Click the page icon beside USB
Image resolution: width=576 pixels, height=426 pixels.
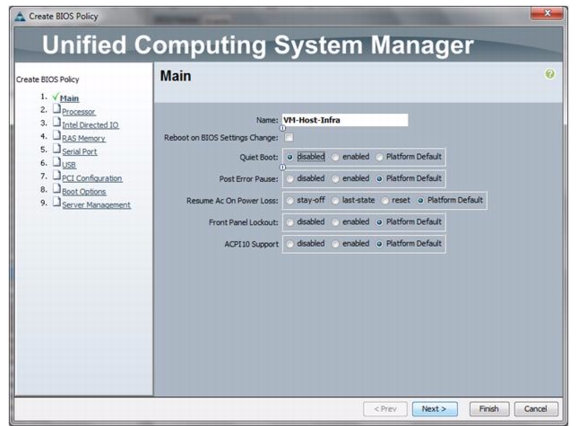[57, 162]
